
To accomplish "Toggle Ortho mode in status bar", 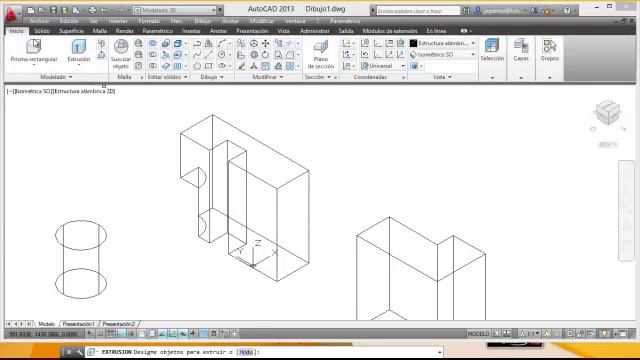I will 121,334.
